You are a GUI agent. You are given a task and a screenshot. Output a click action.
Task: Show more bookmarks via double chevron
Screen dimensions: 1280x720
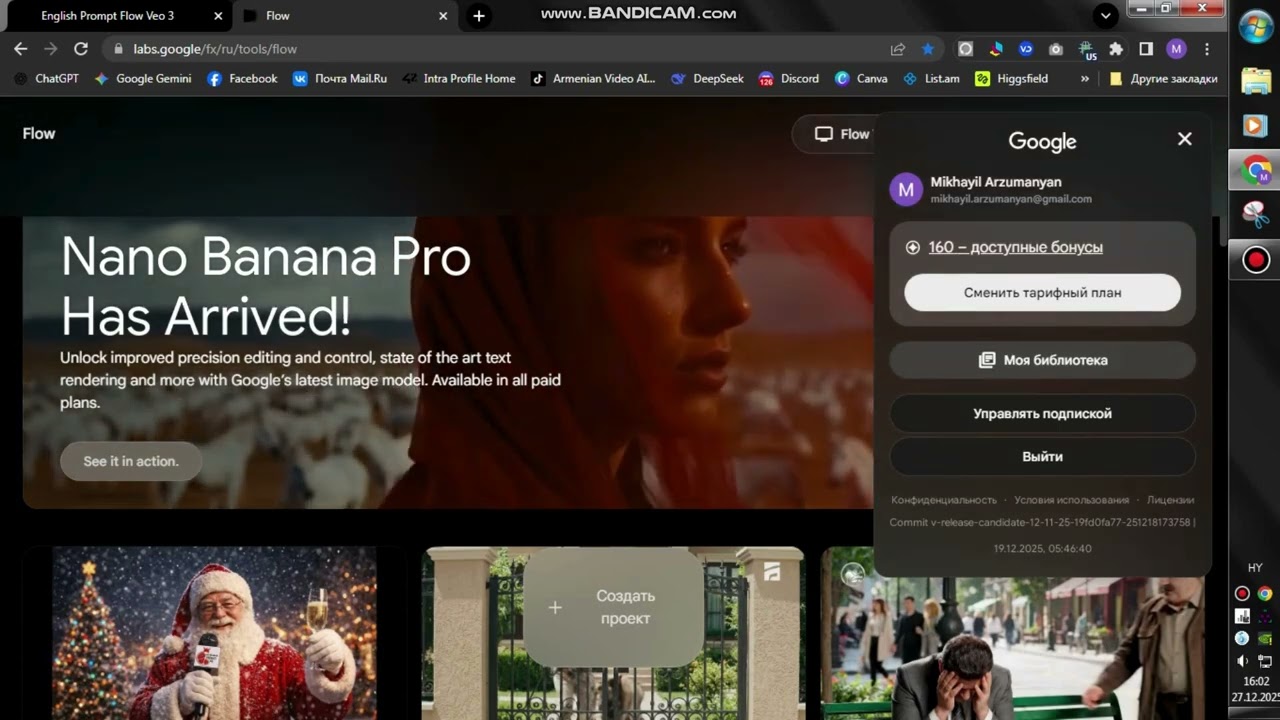click(x=1085, y=78)
